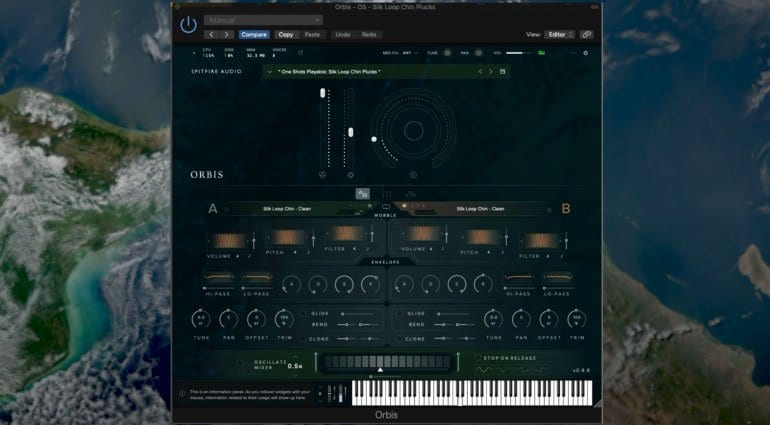770x425 pixels.
Task: Adjust the Pan knob in top bar
Action: pos(479,53)
